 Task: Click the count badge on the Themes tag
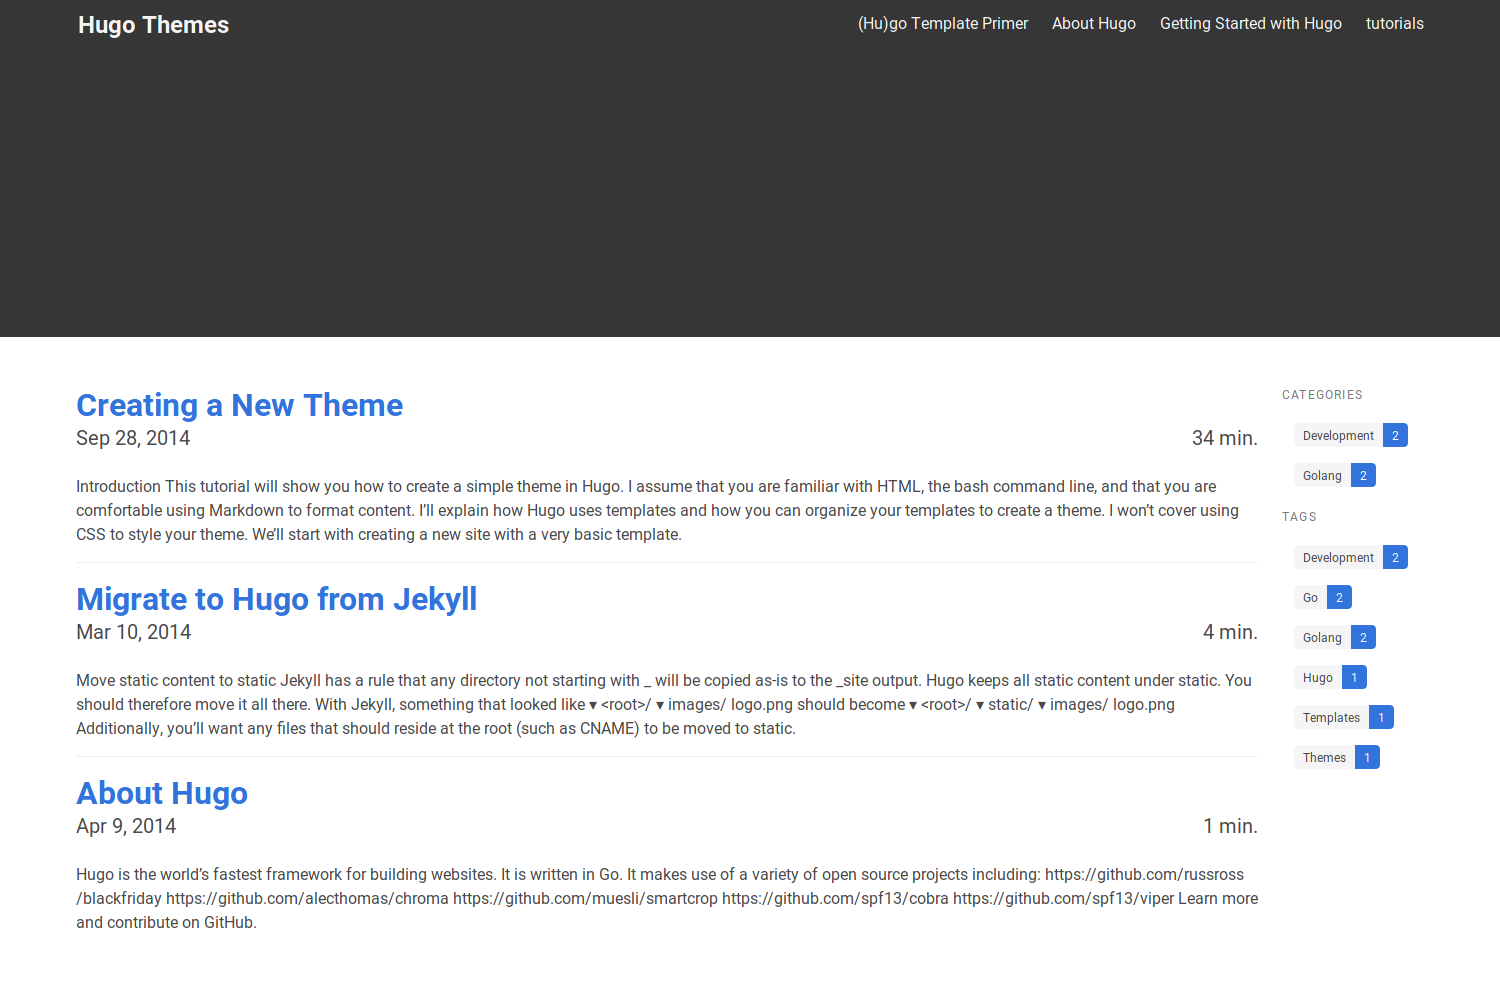(x=1367, y=757)
